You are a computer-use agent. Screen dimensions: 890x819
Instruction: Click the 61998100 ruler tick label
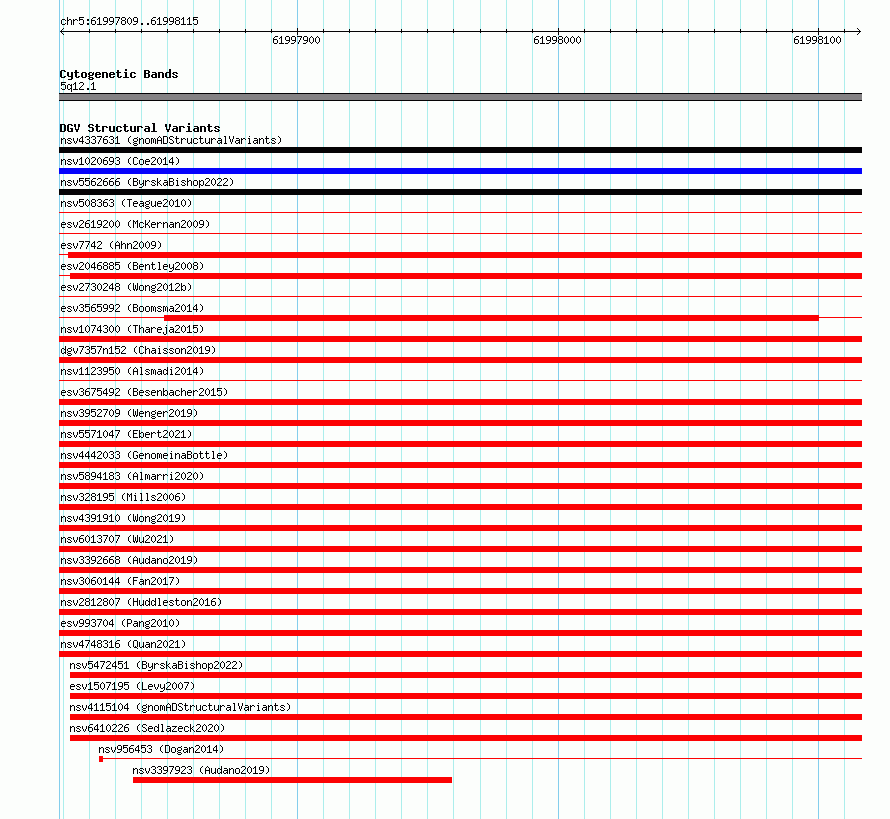click(x=817, y=40)
